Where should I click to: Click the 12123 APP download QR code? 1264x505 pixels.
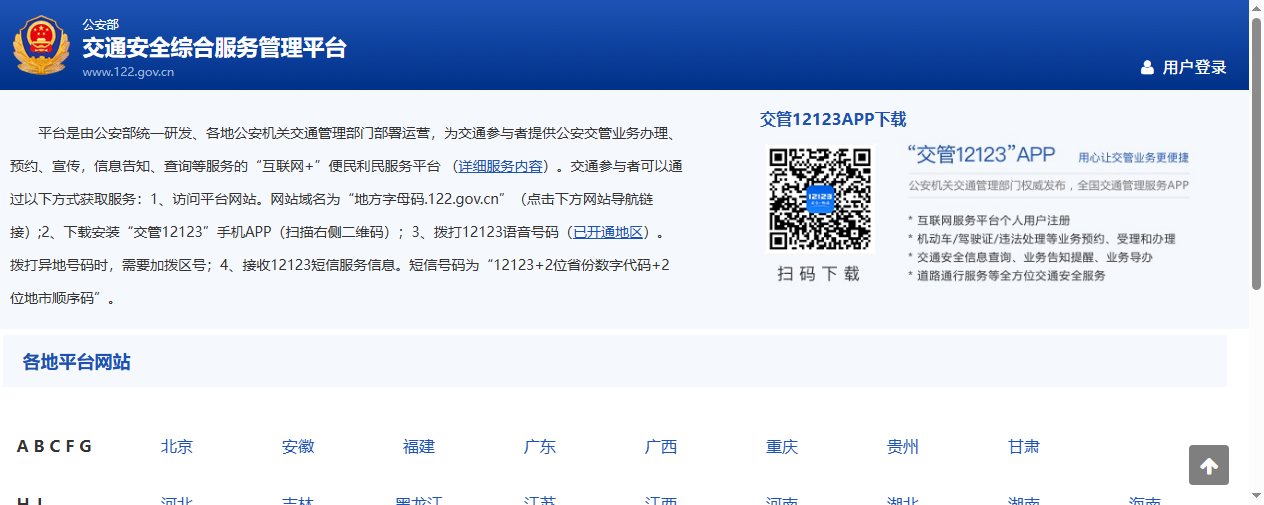tap(819, 199)
